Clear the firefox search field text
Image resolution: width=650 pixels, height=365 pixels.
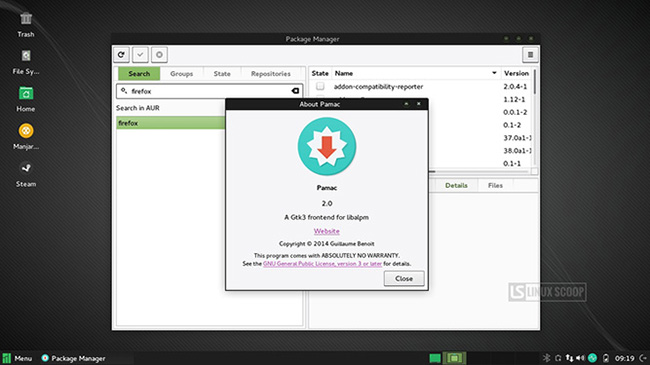coord(295,91)
